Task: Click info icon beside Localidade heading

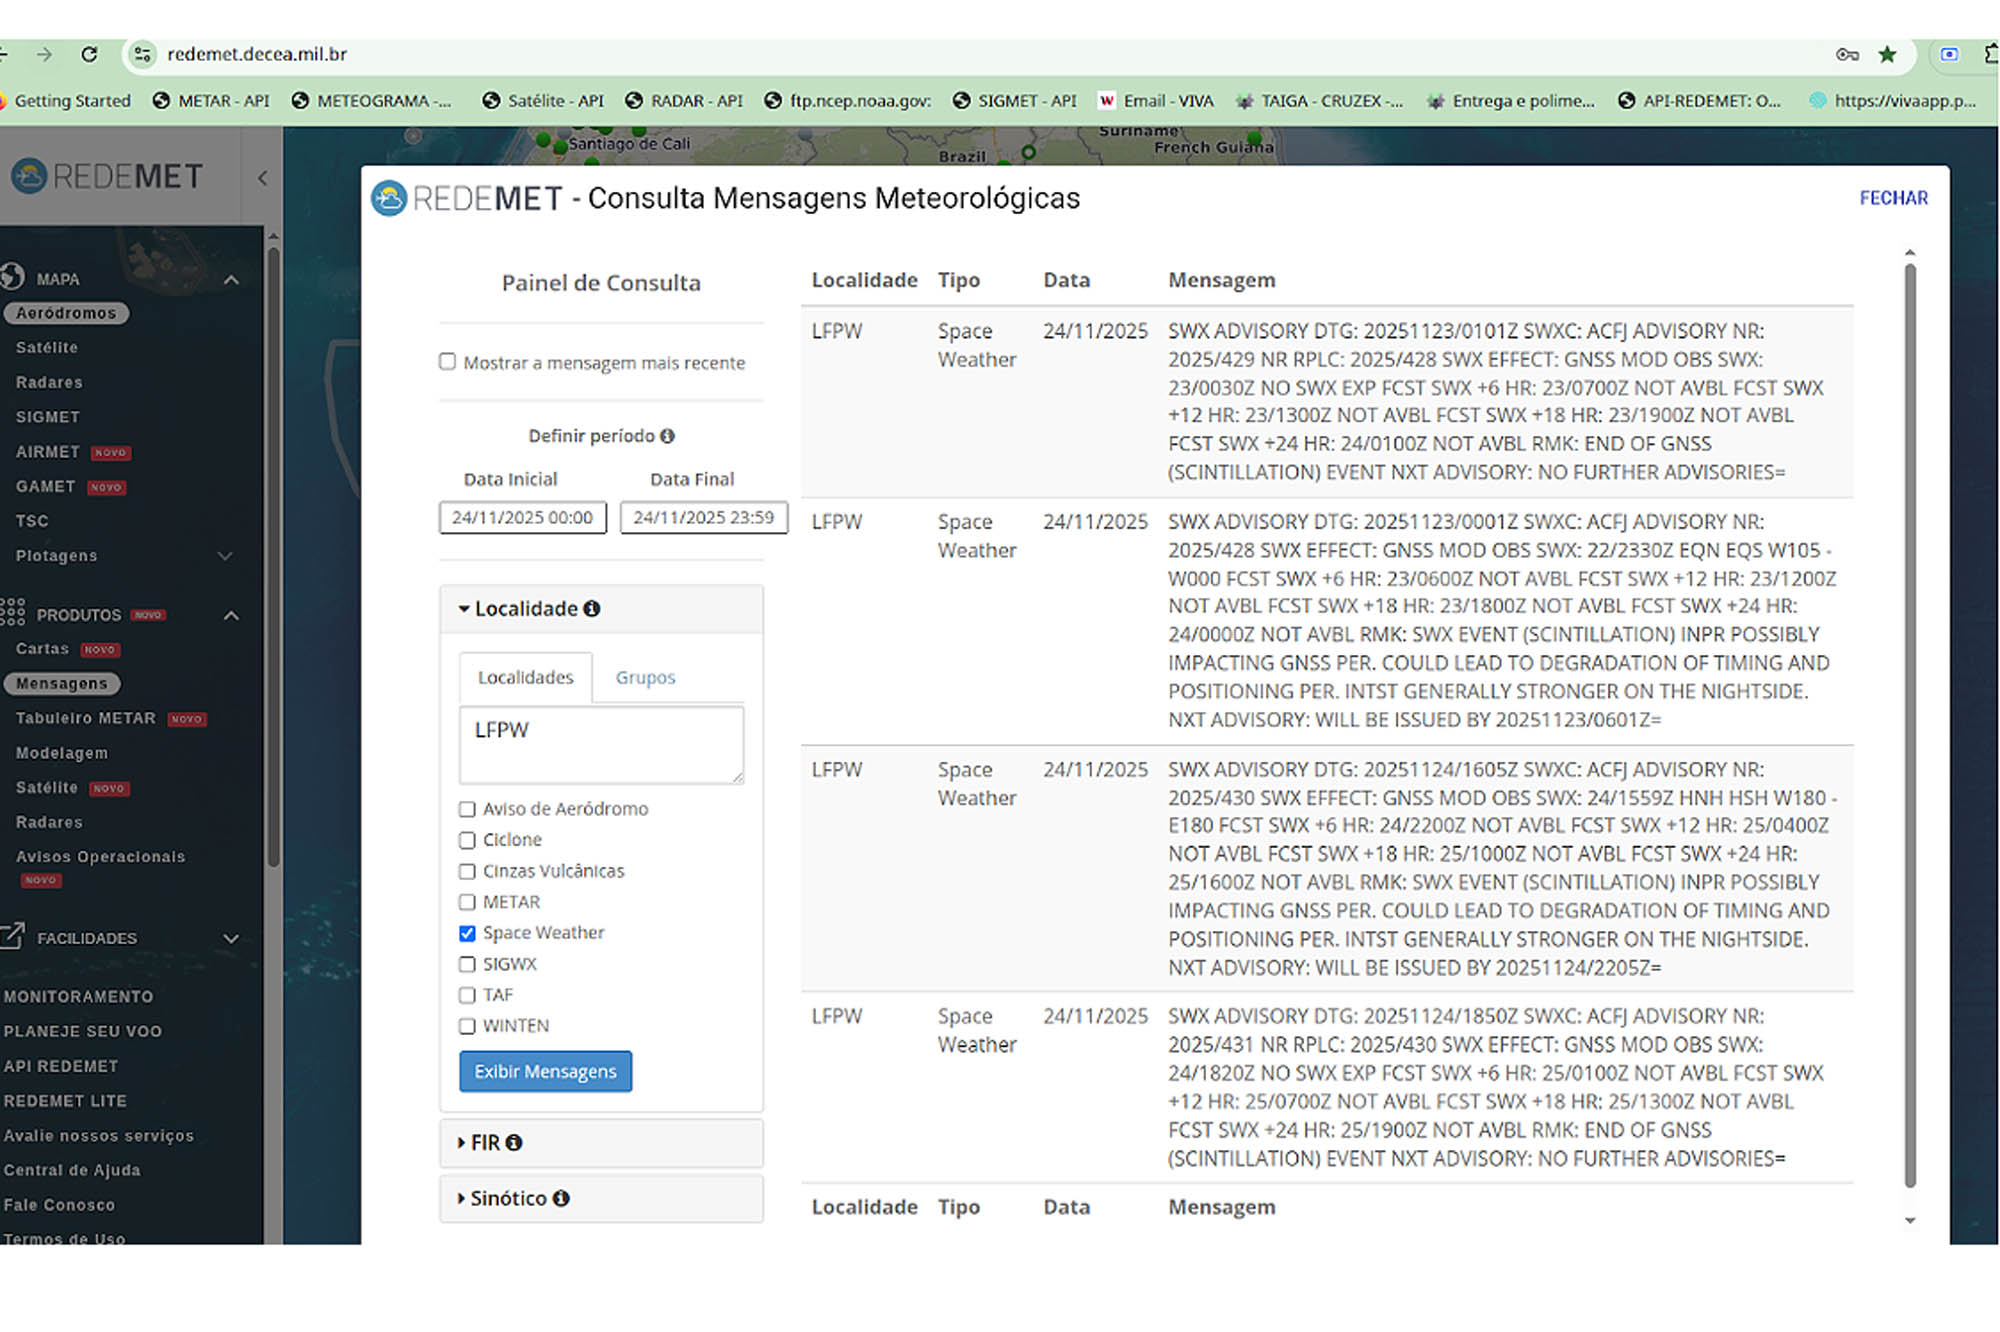Action: coord(592,608)
